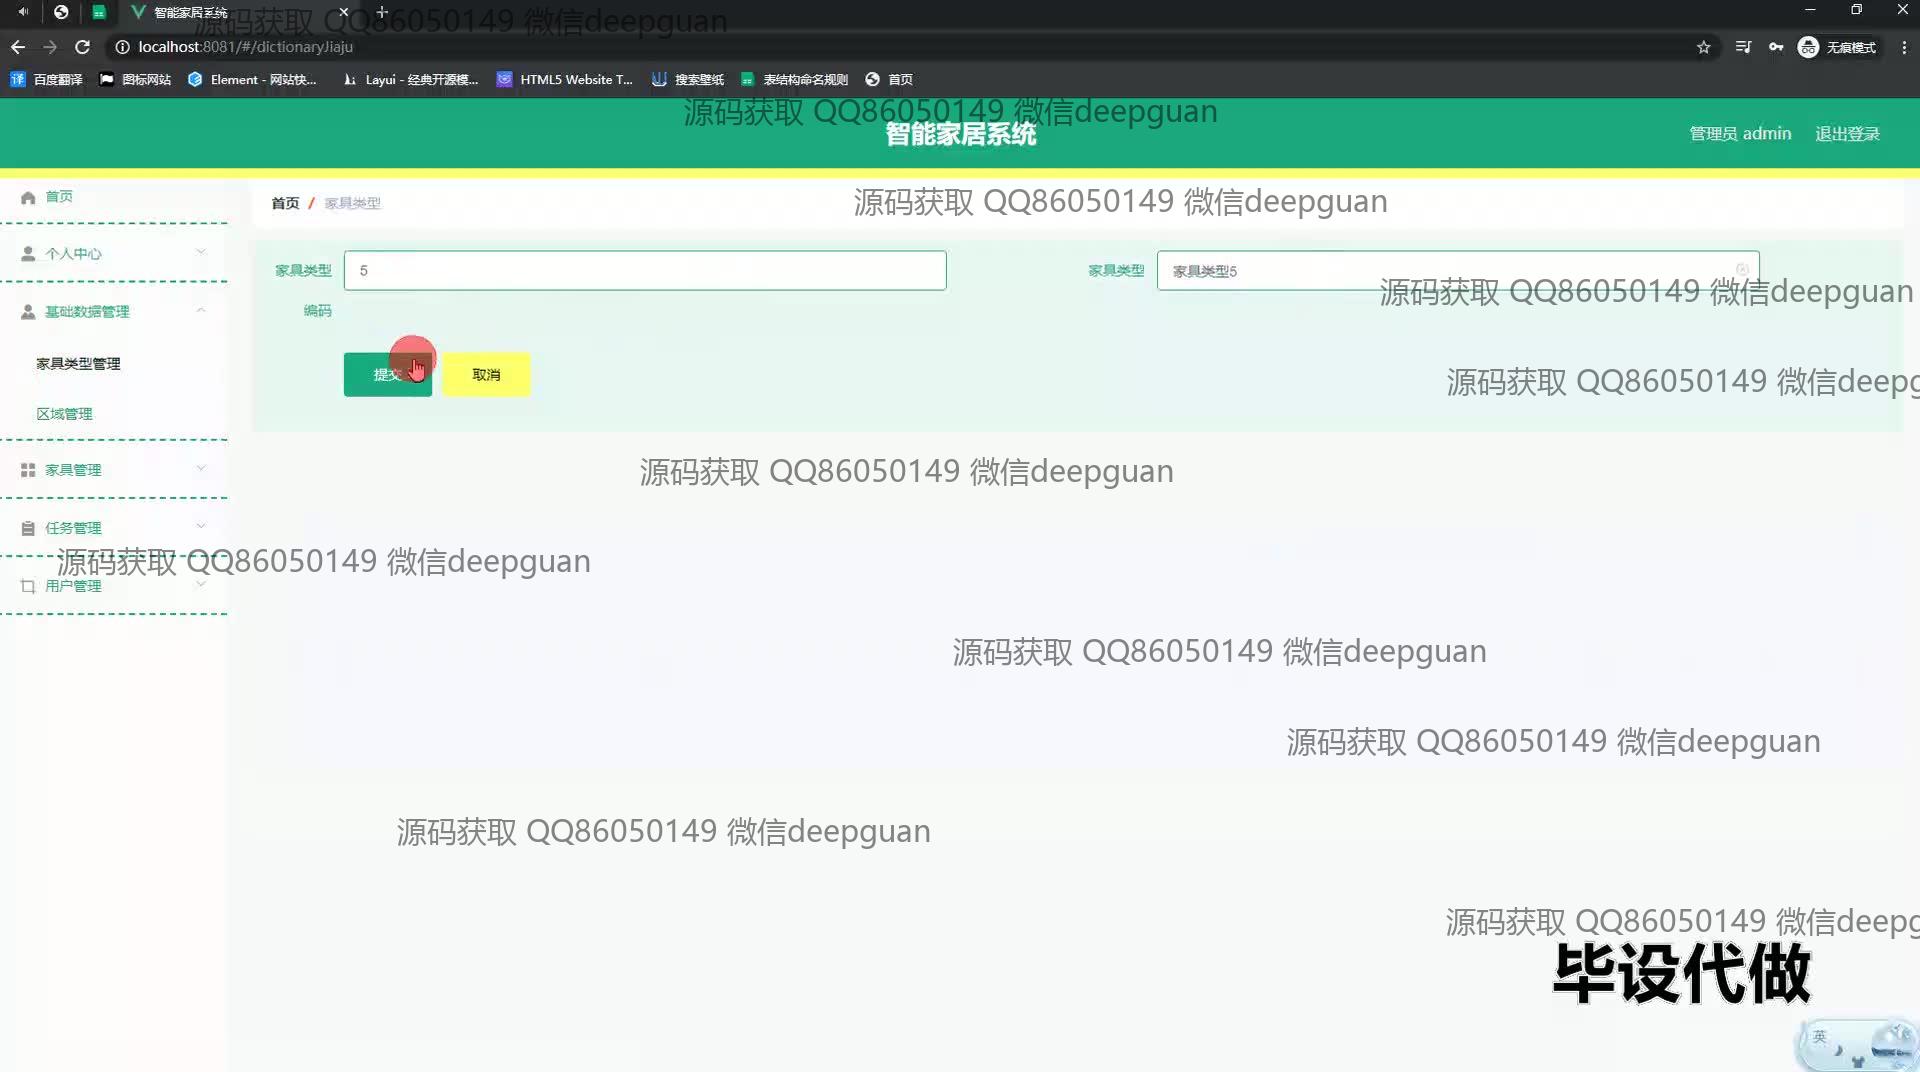
Task: Select 区域管理 in the sidebar
Action: 64,413
